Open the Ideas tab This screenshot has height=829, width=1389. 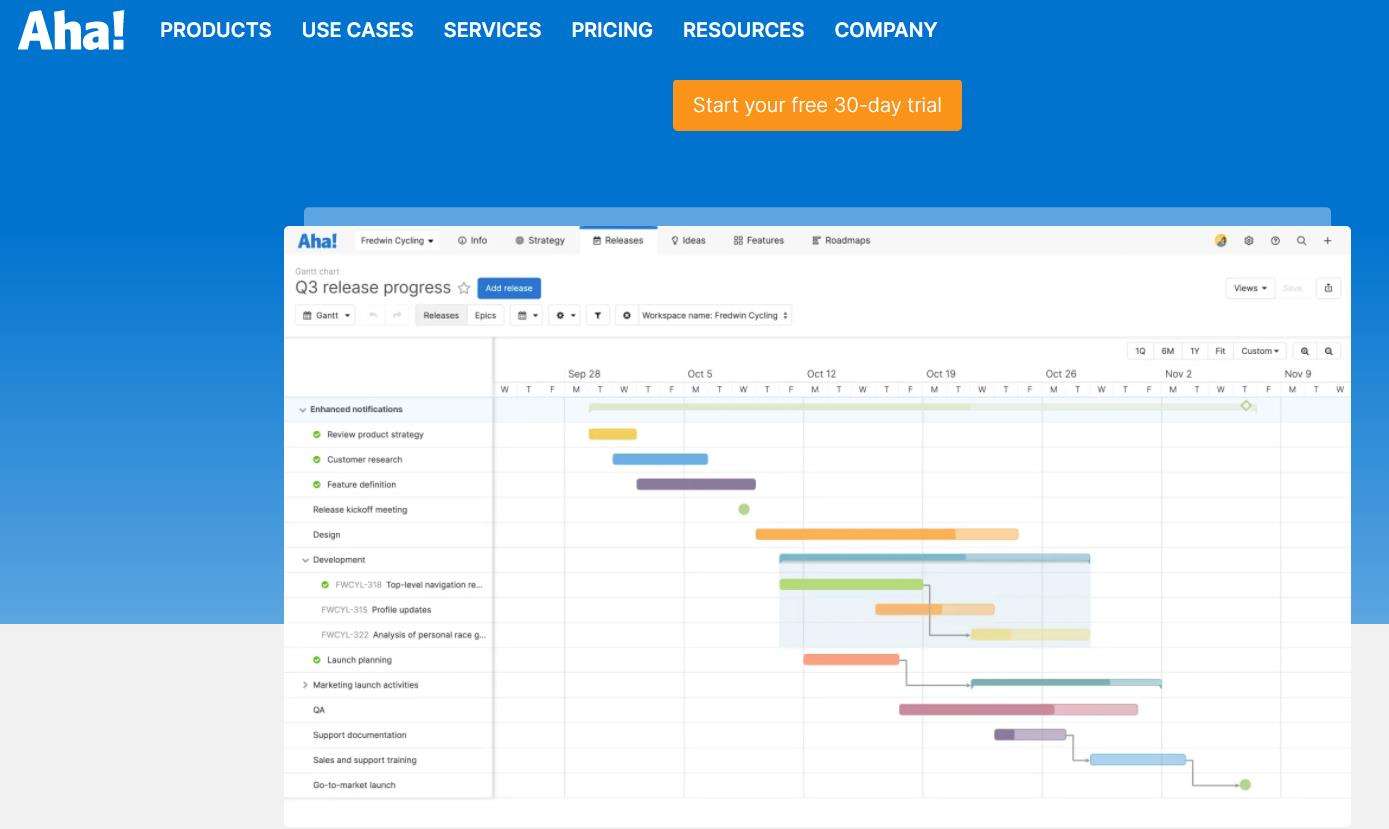(688, 241)
